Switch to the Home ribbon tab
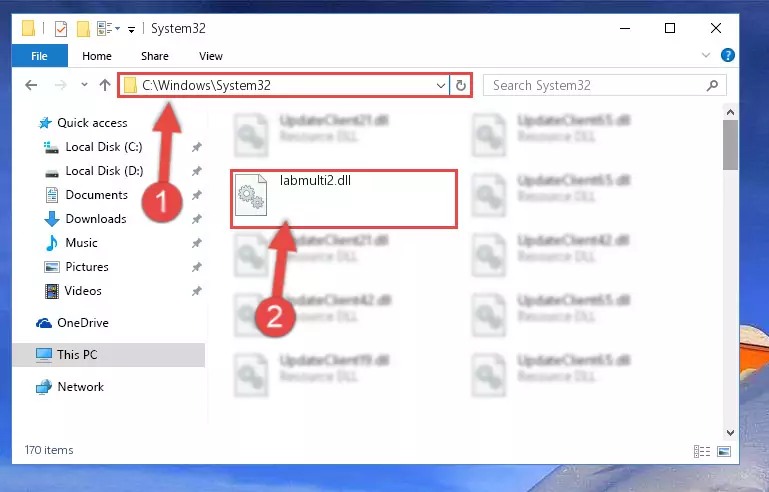Viewport: 769px width, 492px height. [97, 56]
